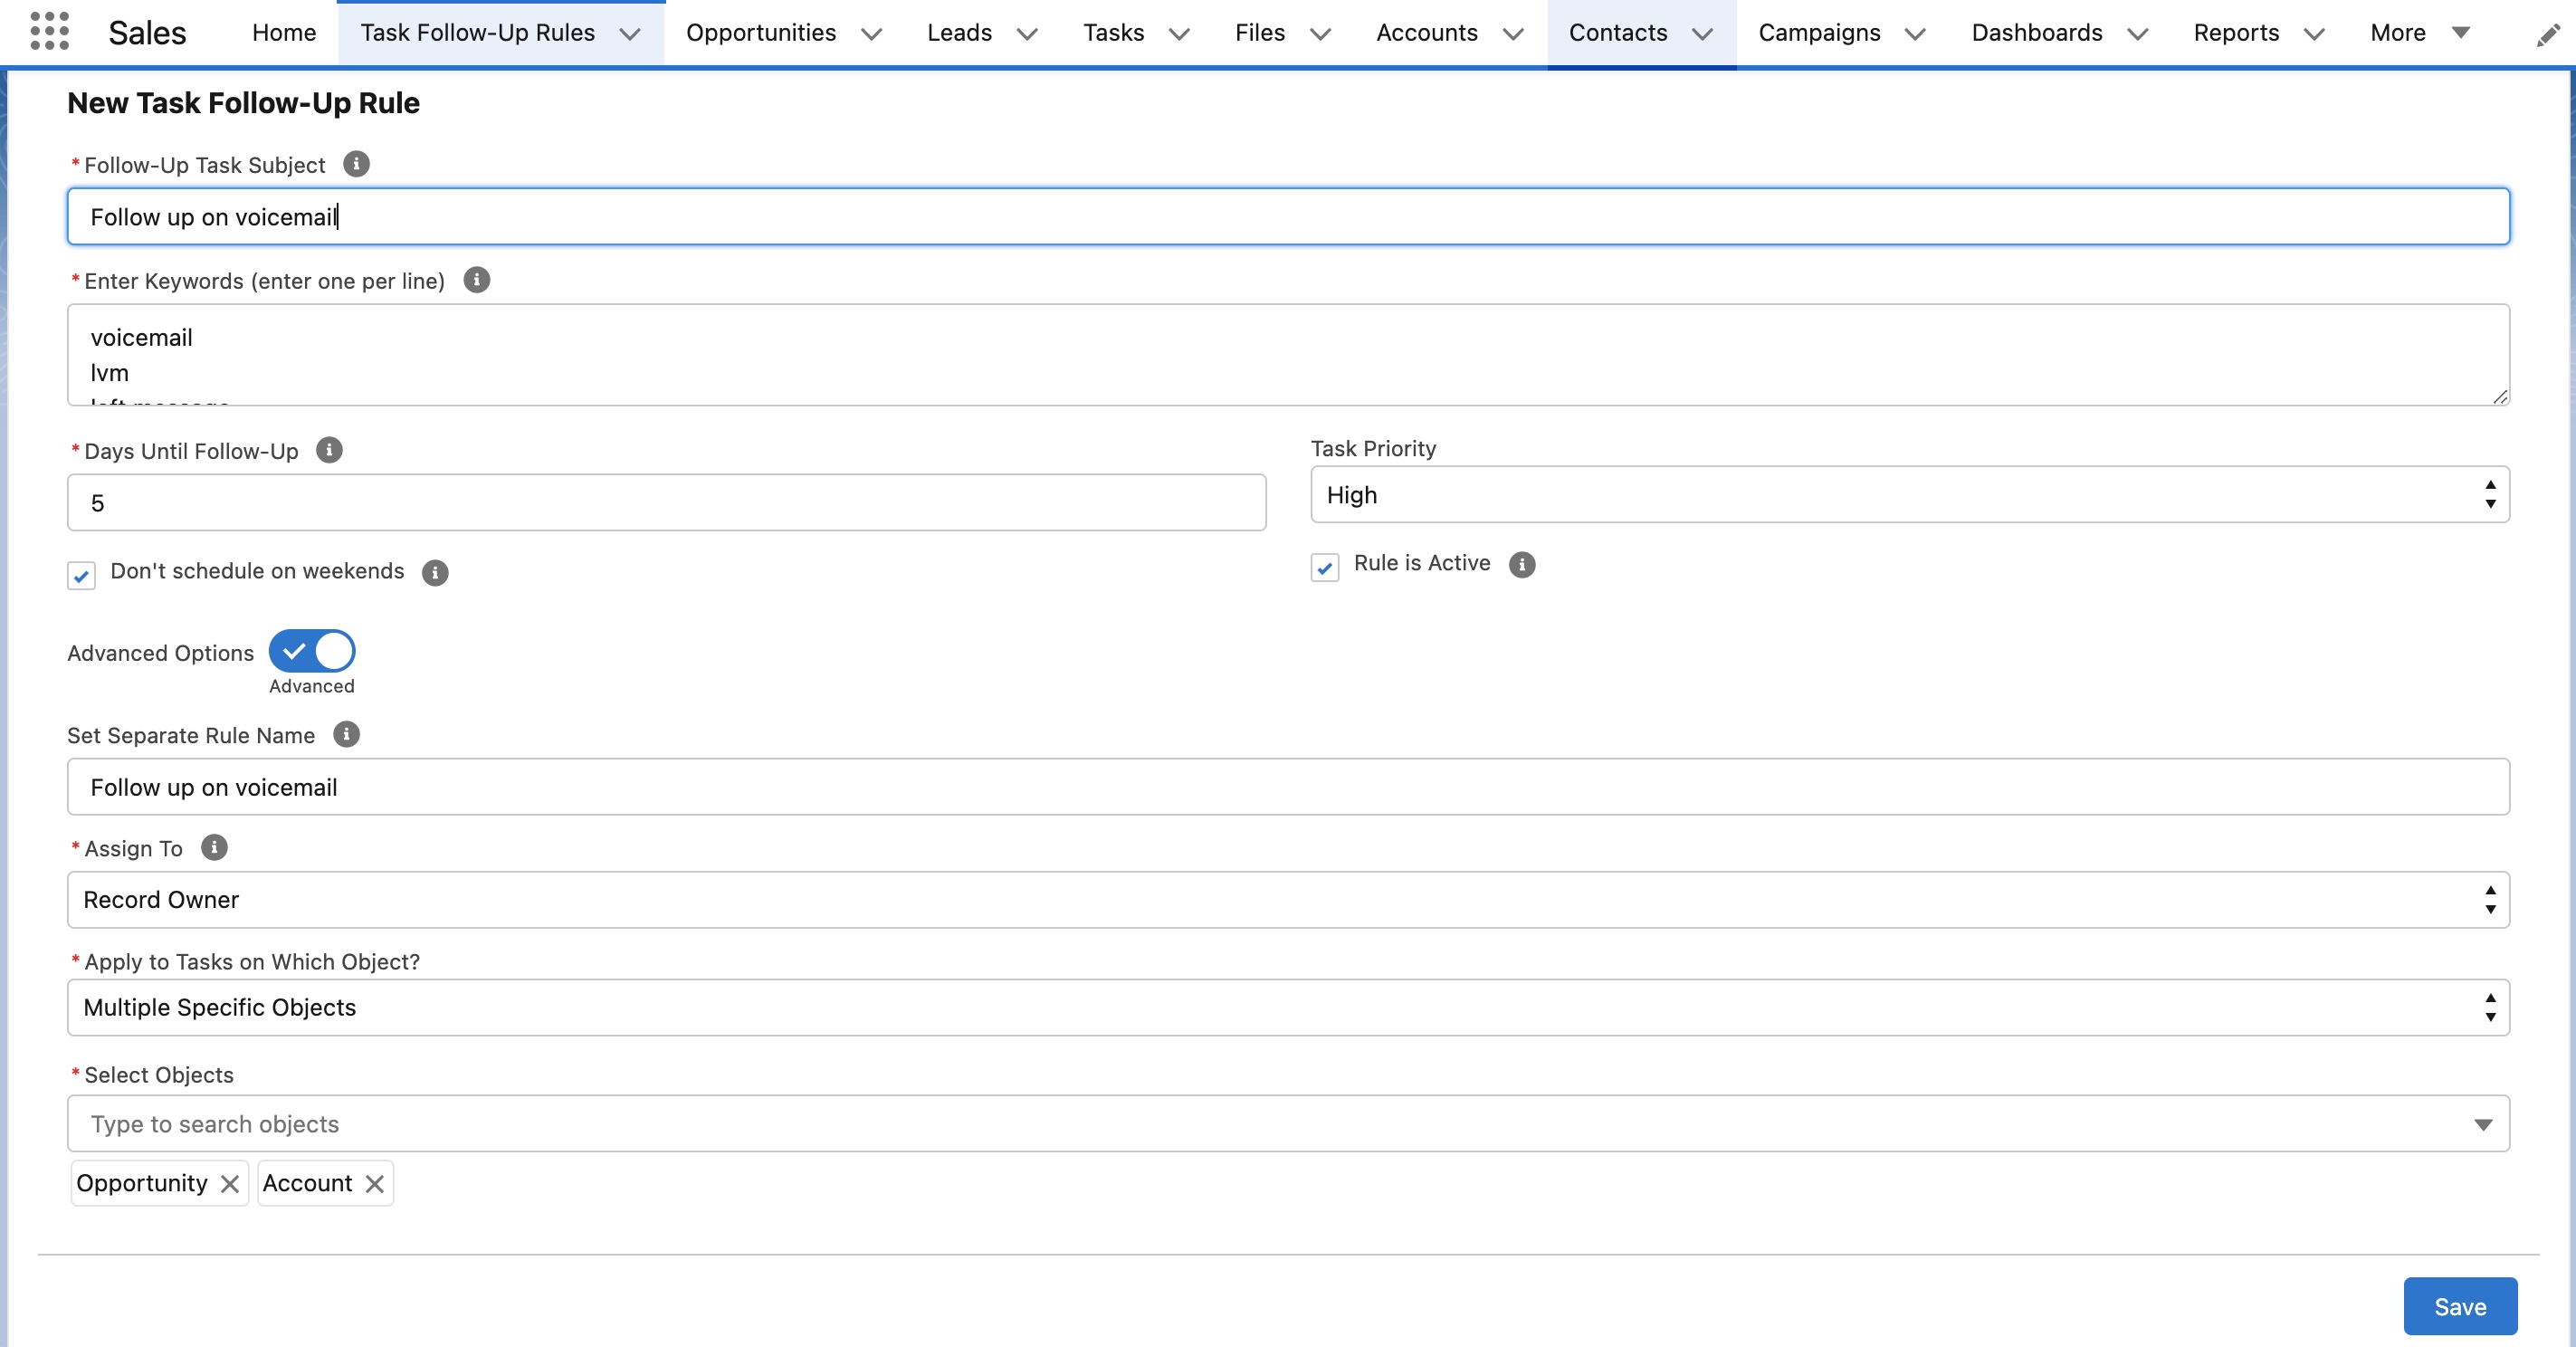Viewport: 2576px width, 1347px height.
Task: Remove the Account object pill
Action: (x=375, y=1184)
